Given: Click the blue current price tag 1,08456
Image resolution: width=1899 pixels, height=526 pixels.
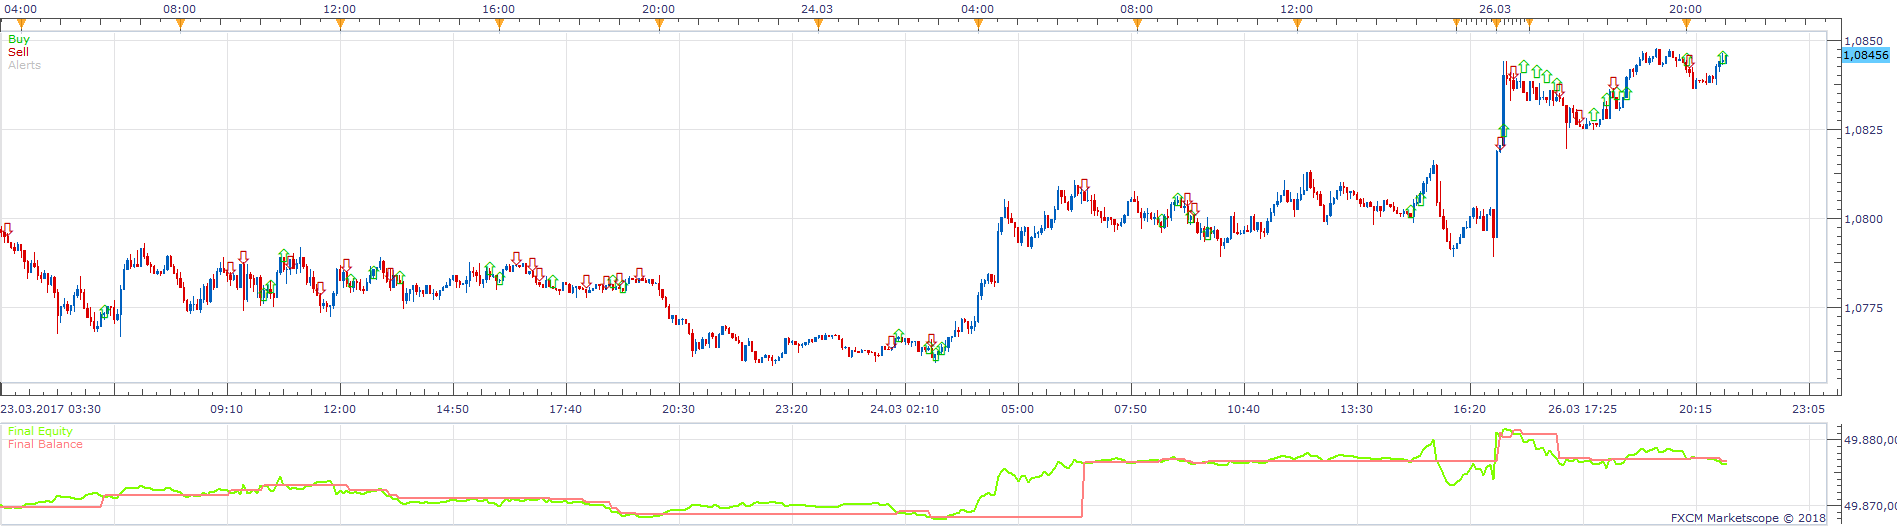Looking at the screenshot, I should pos(1865,55).
